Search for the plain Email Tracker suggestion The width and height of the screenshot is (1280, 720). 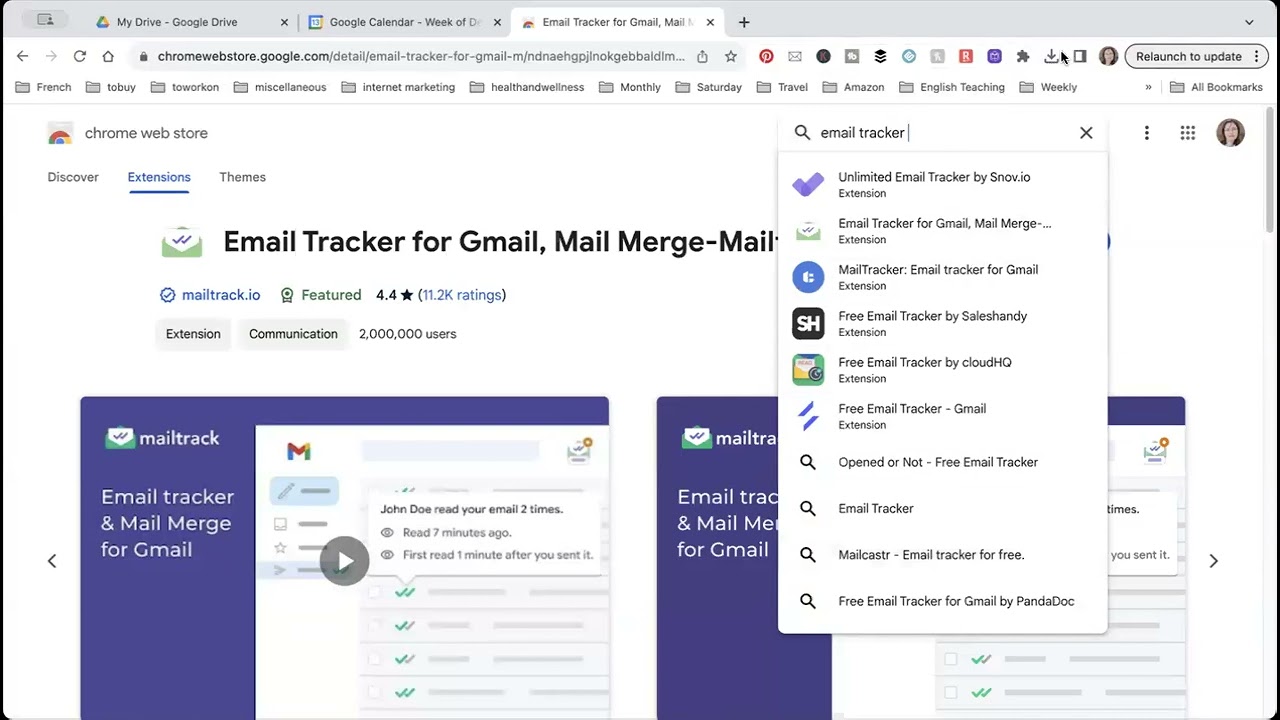point(943,508)
